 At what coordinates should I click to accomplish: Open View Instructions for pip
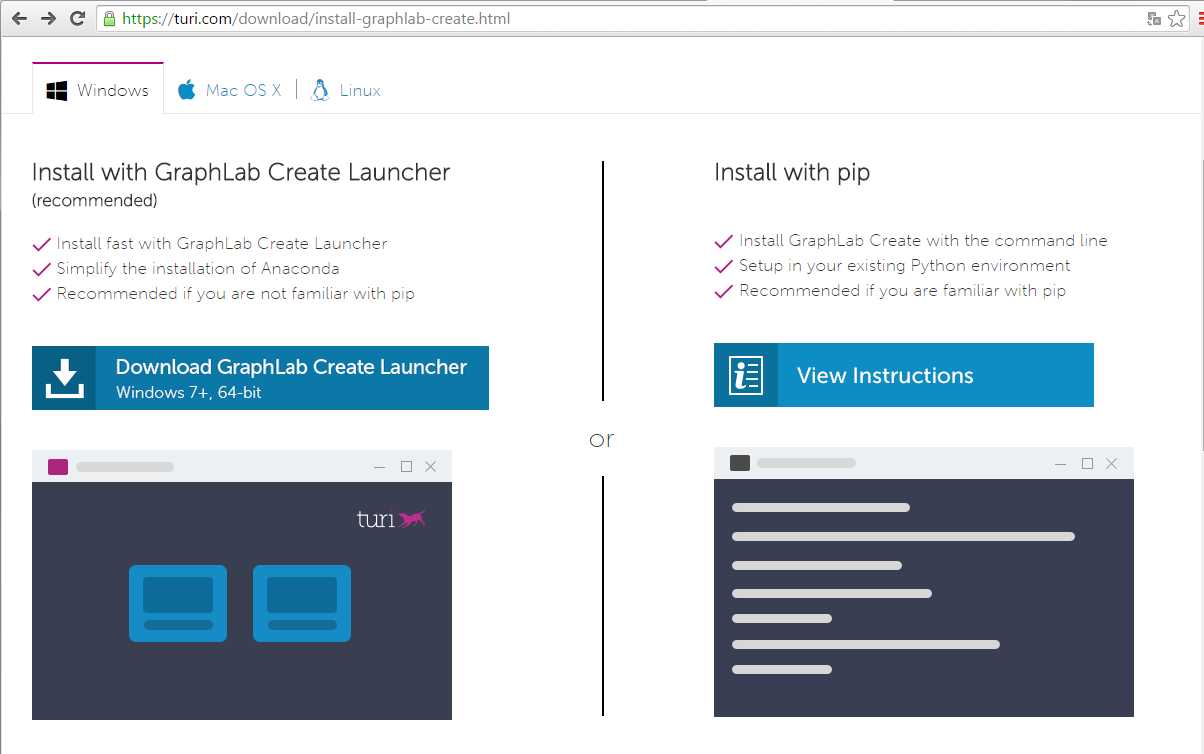tap(904, 375)
